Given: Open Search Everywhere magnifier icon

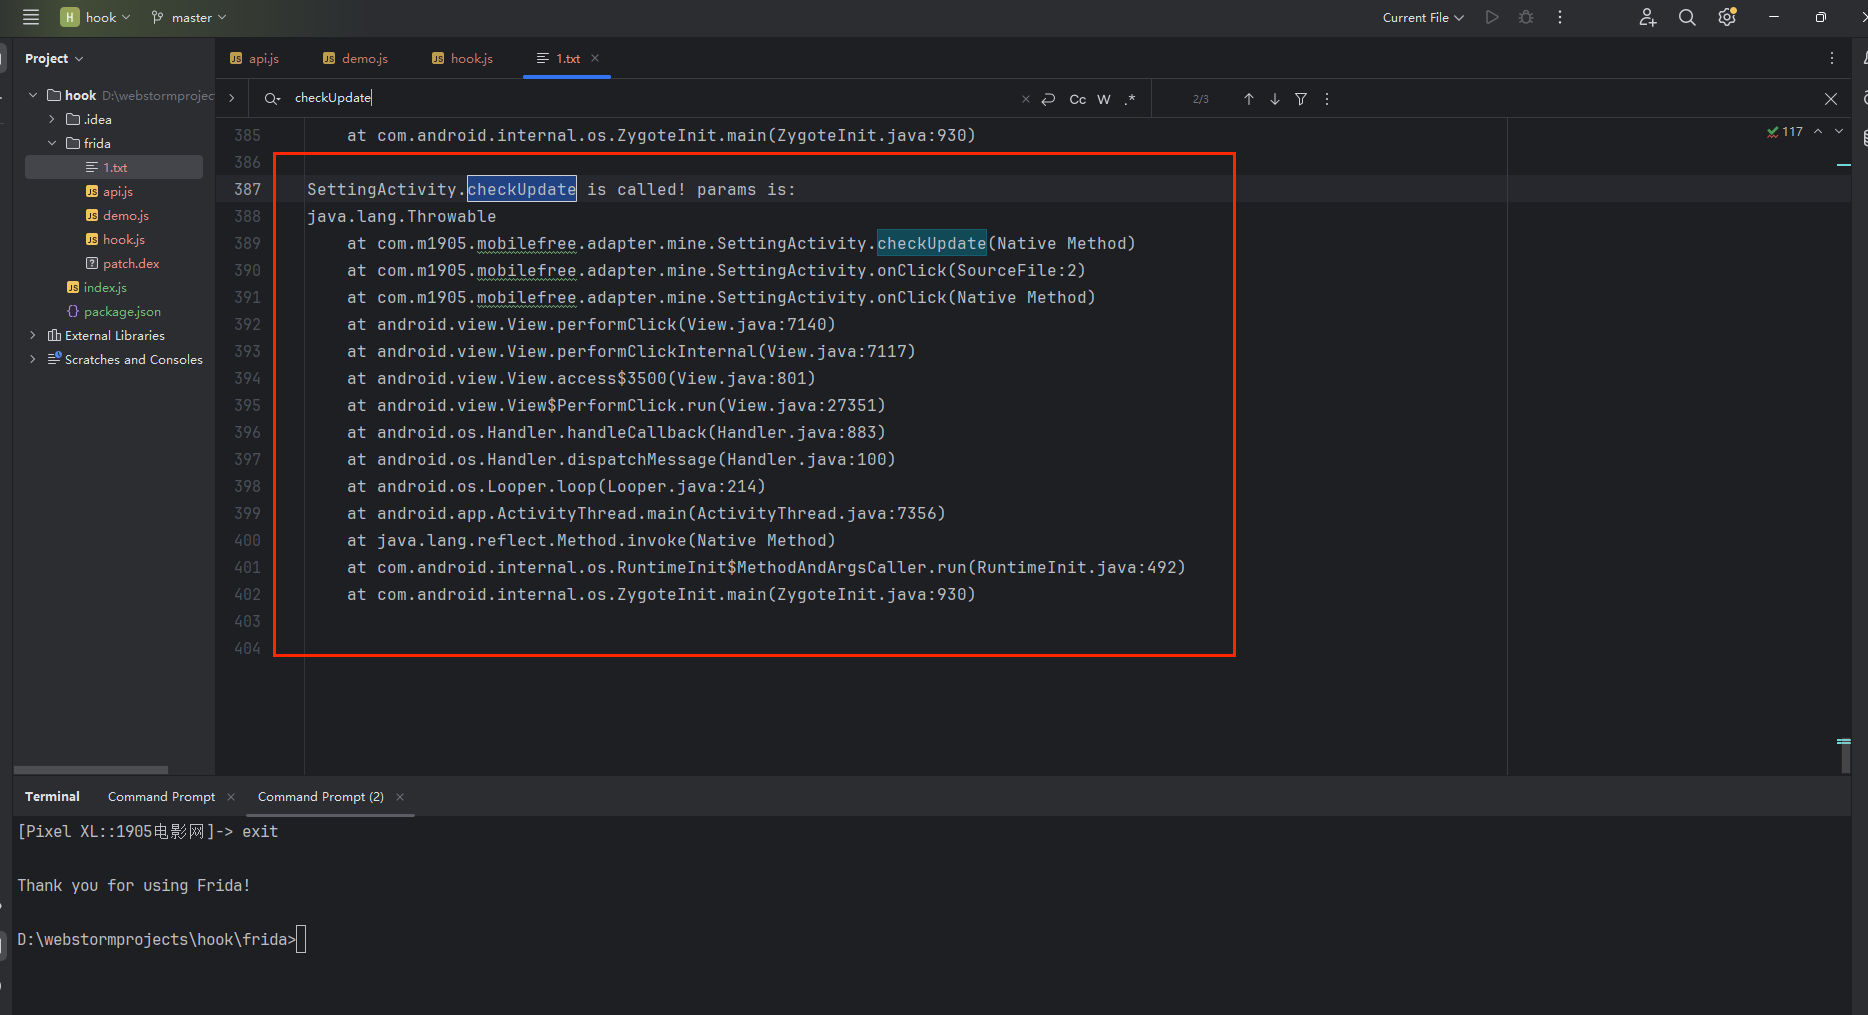Looking at the screenshot, I should (x=1687, y=17).
